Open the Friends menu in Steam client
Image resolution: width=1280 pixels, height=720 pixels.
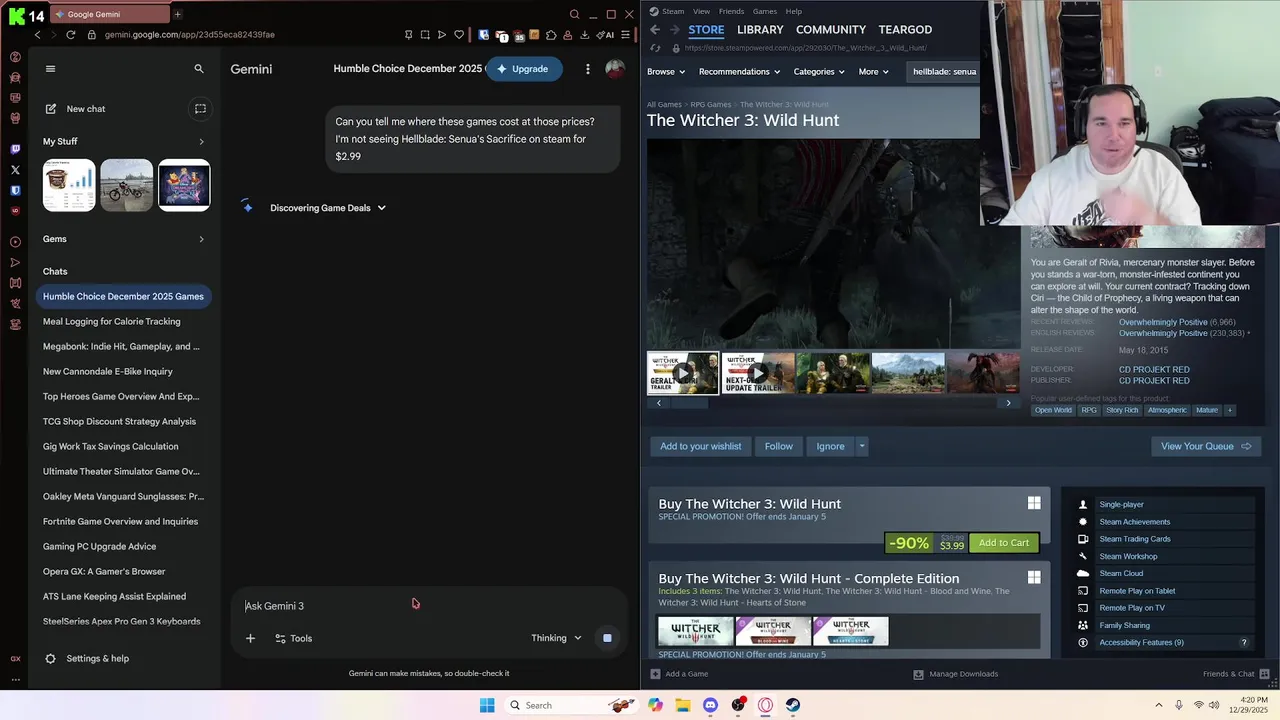click(x=731, y=11)
